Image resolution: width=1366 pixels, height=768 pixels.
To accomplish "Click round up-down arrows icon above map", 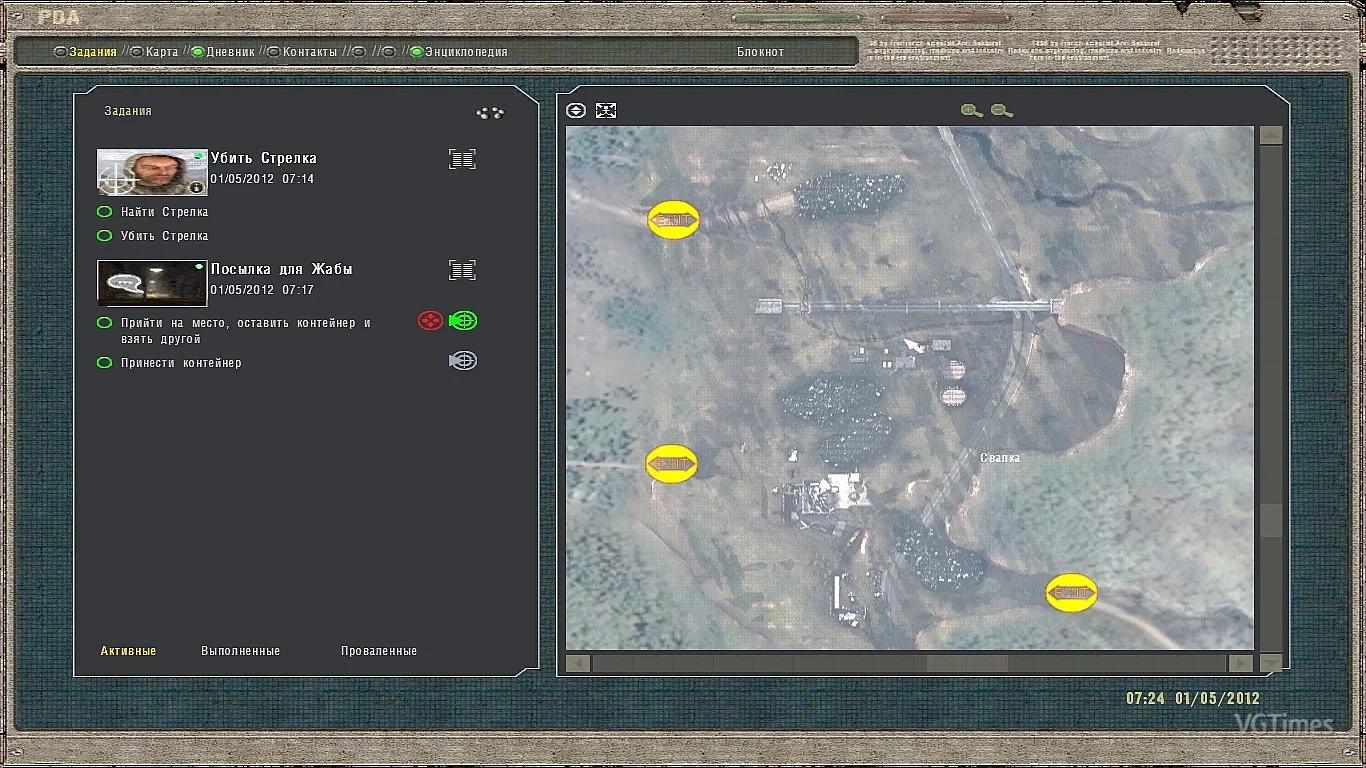I will pyautogui.click(x=576, y=111).
